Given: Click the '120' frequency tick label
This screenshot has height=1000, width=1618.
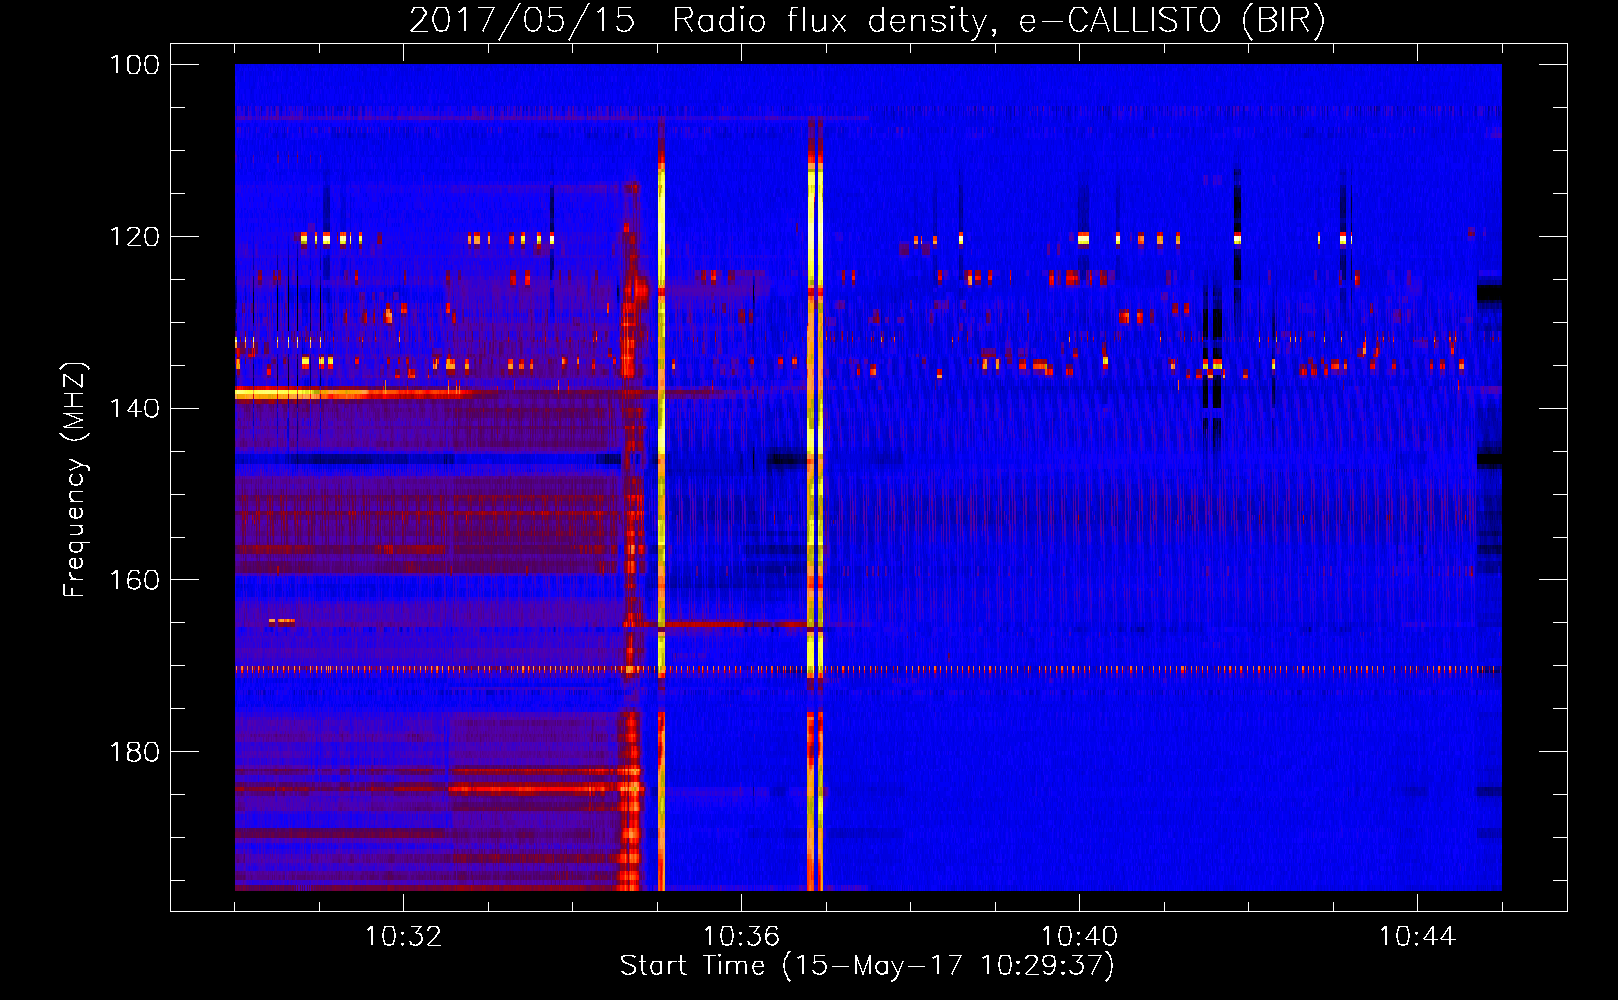Looking at the screenshot, I should coord(135,237).
